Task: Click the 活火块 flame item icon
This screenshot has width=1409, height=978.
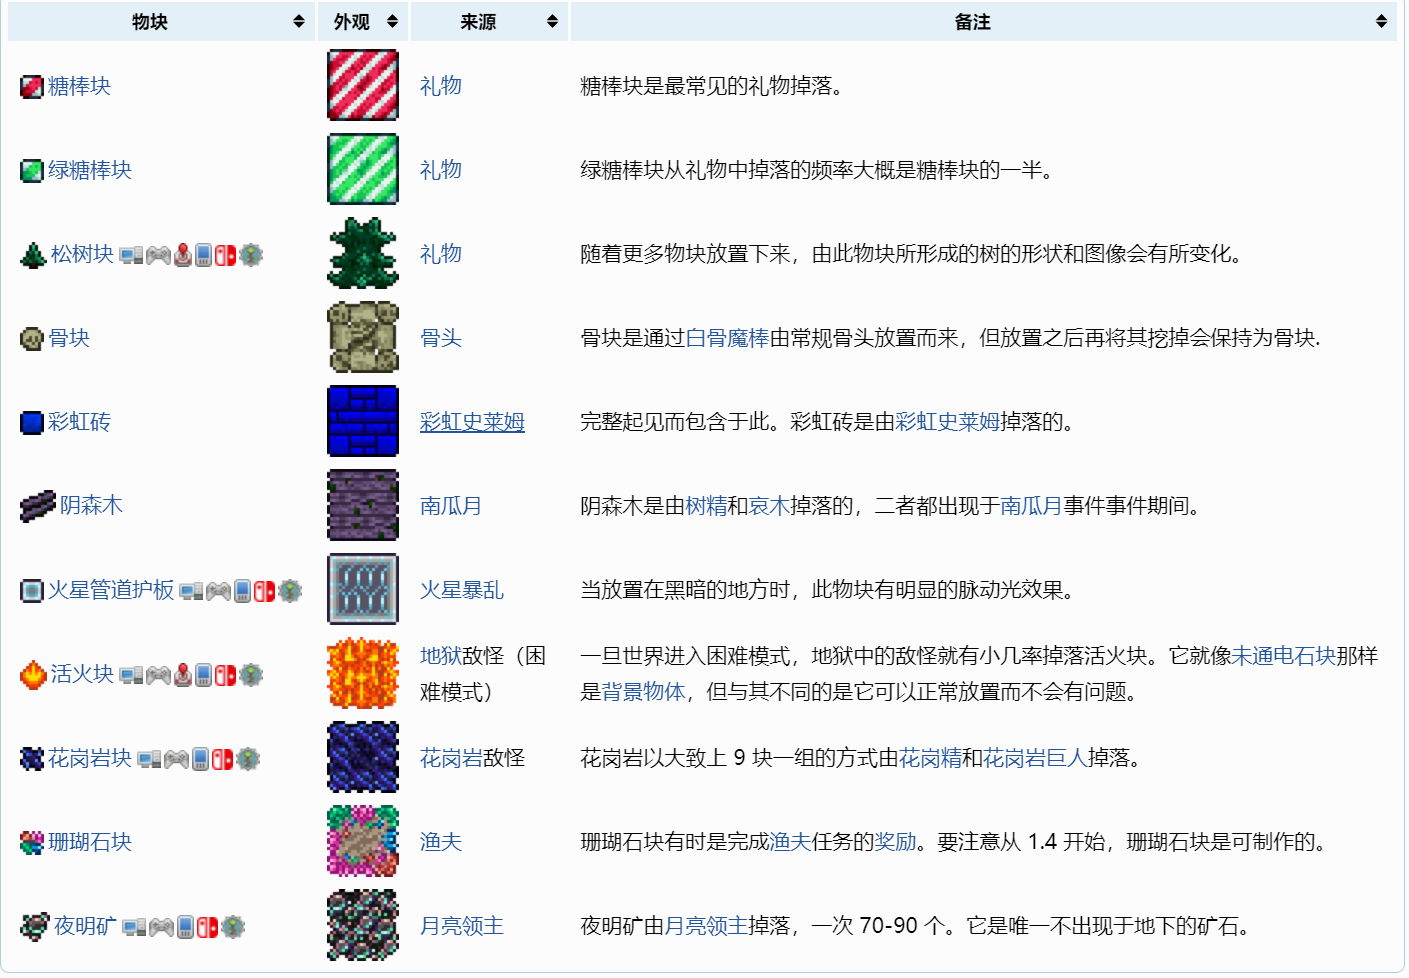Action: pos(33,675)
